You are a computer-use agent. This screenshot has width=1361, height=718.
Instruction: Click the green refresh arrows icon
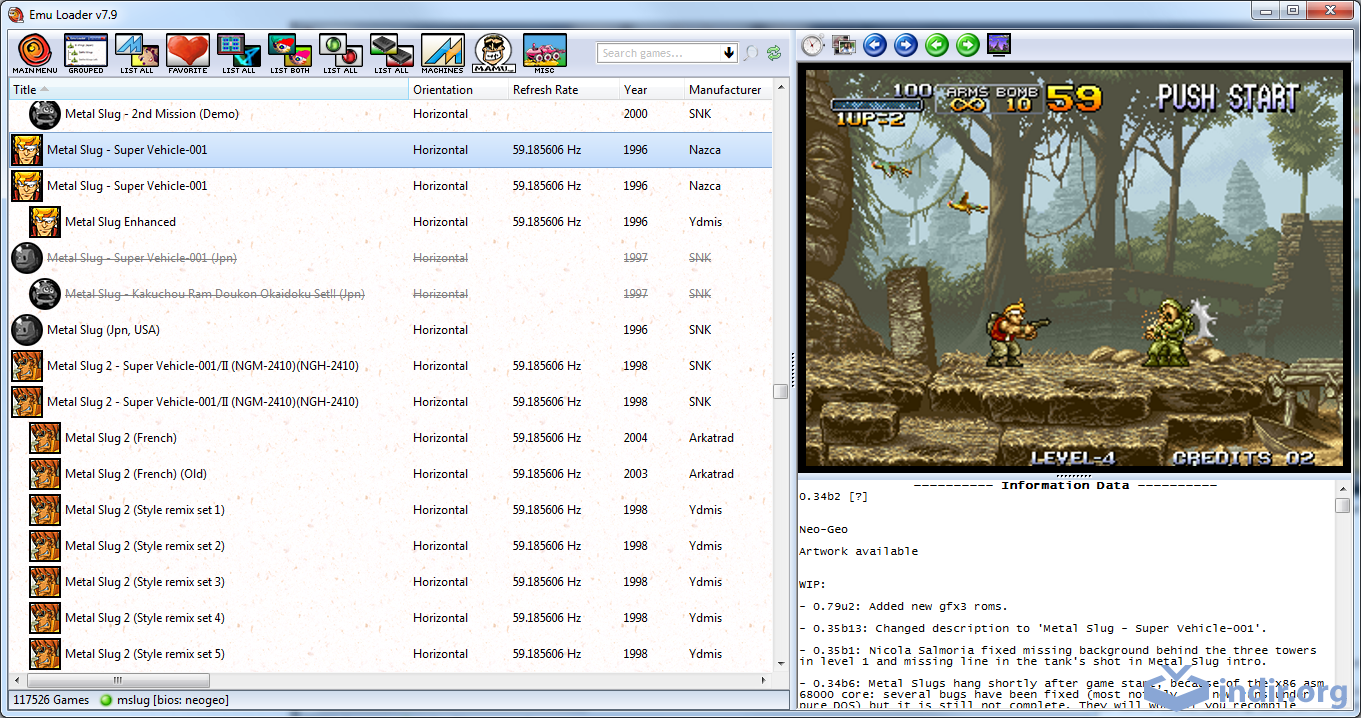pos(774,53)
